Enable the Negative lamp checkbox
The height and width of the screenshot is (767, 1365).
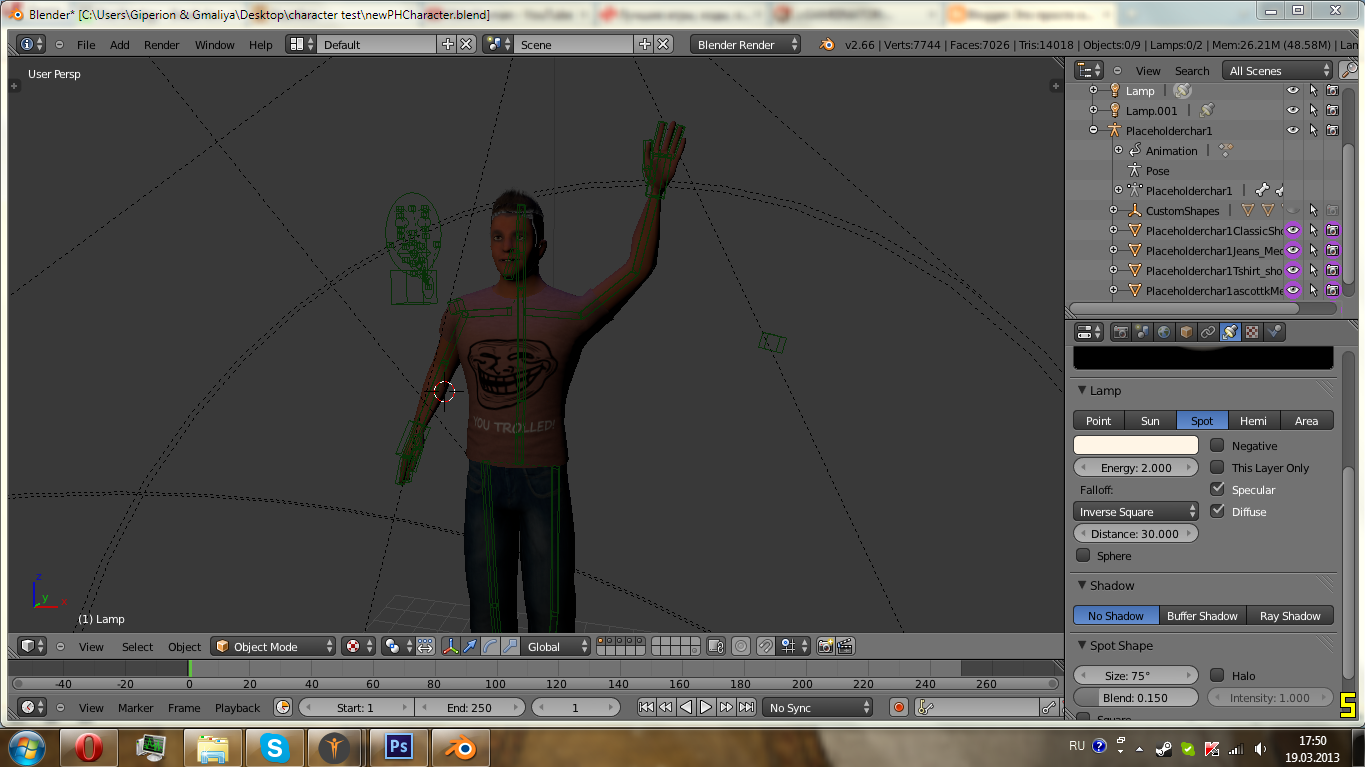[1217, 445]
